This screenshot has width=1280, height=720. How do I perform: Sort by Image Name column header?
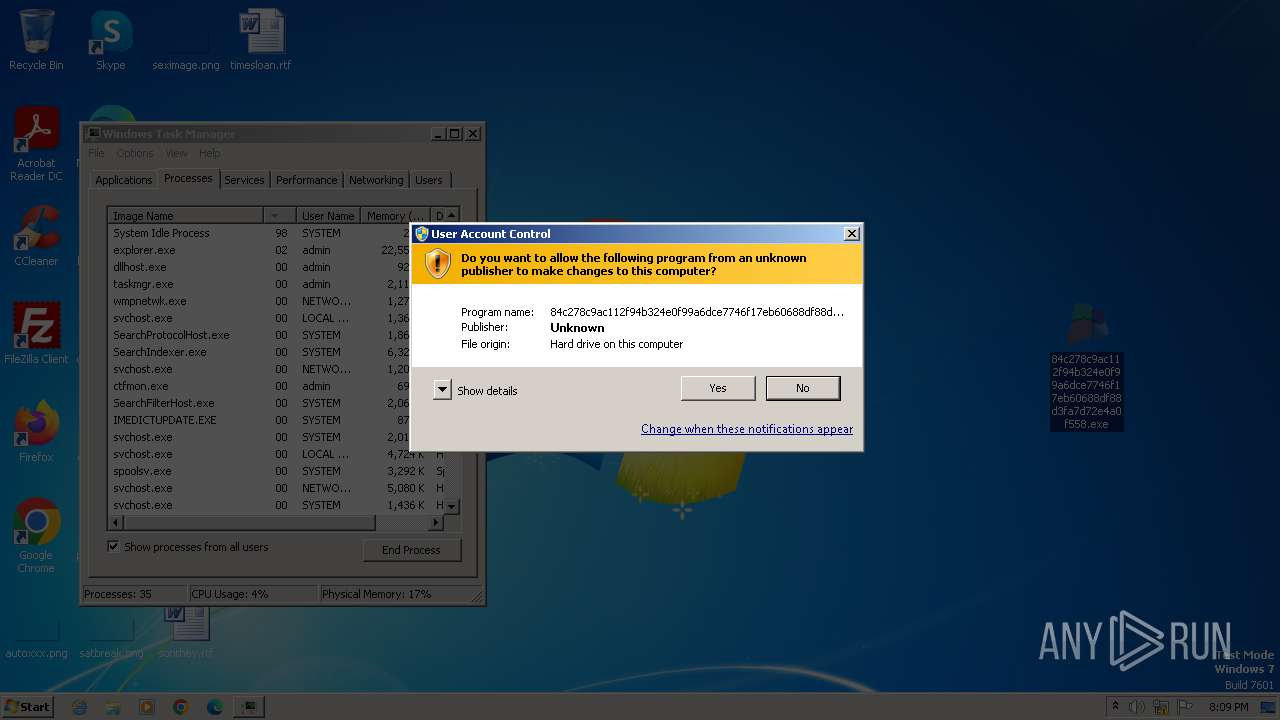pos(186,216)
